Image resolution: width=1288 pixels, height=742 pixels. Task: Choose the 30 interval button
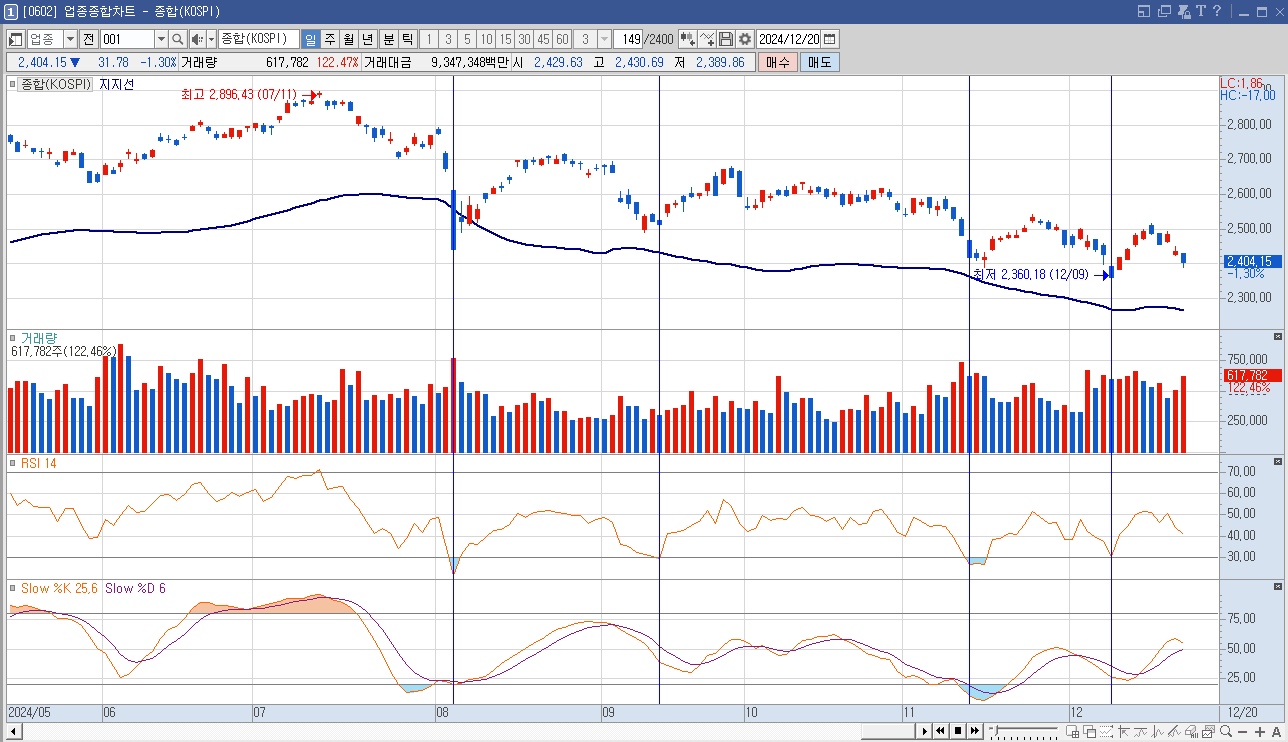pyautogui.click(x=524, y=39)
